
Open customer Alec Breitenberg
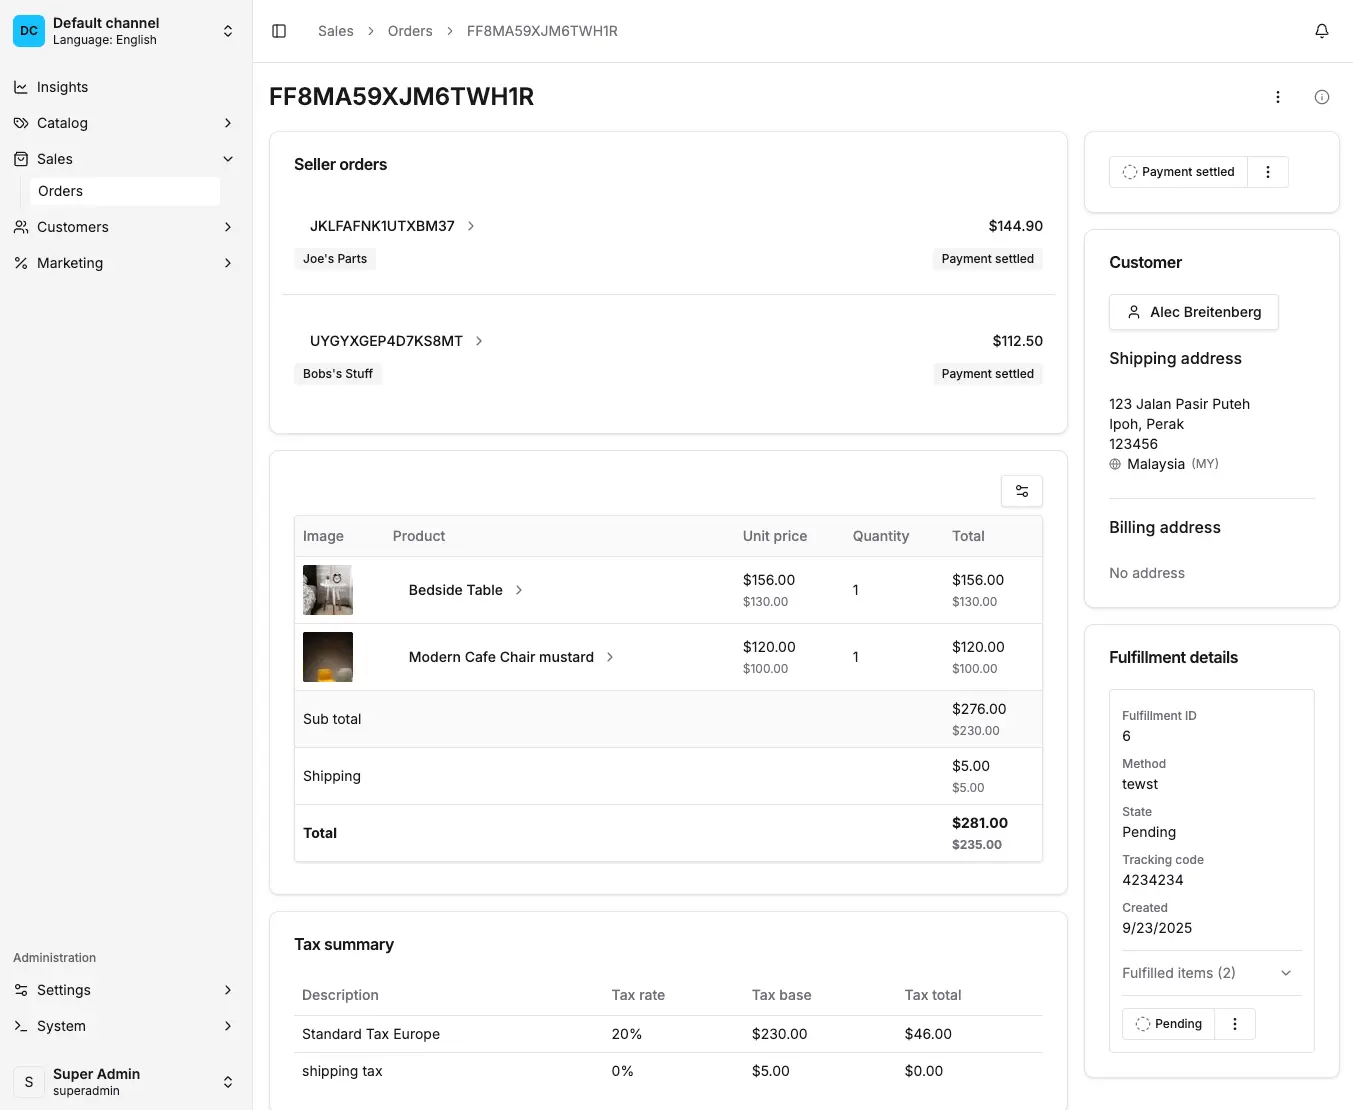(1193, 312)
